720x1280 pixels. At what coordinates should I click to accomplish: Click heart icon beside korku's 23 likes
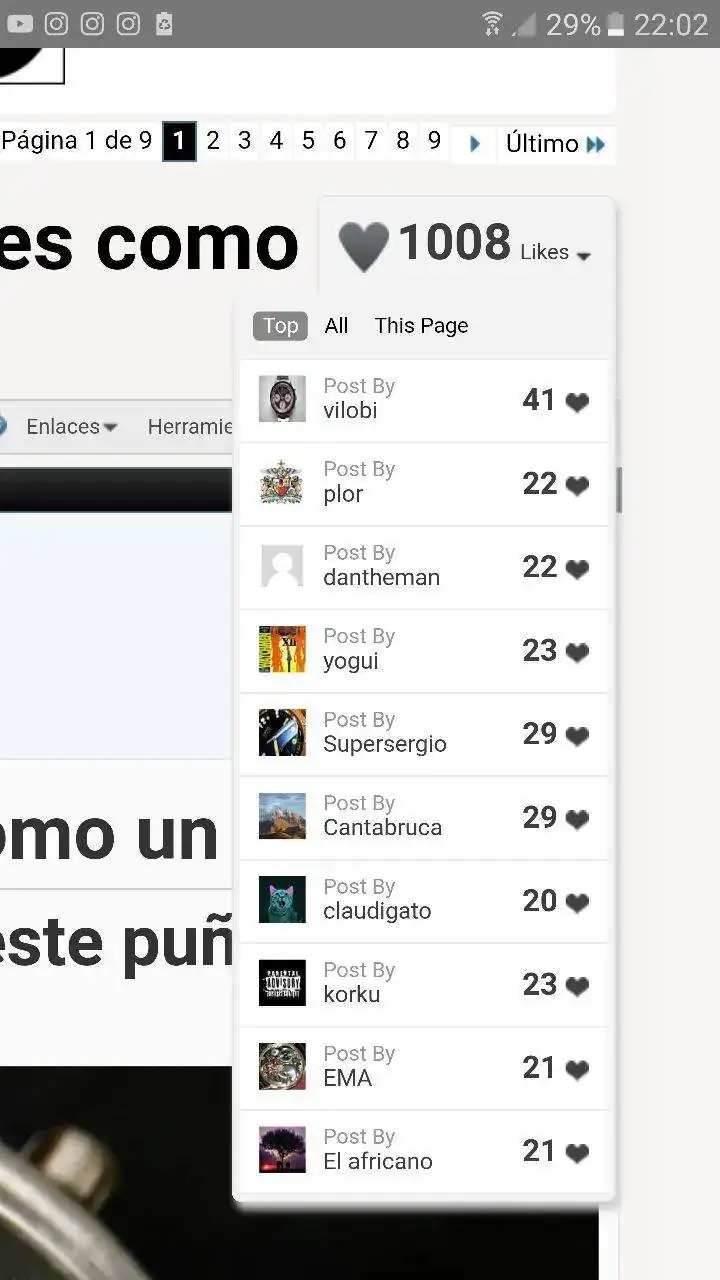(577, 987)
